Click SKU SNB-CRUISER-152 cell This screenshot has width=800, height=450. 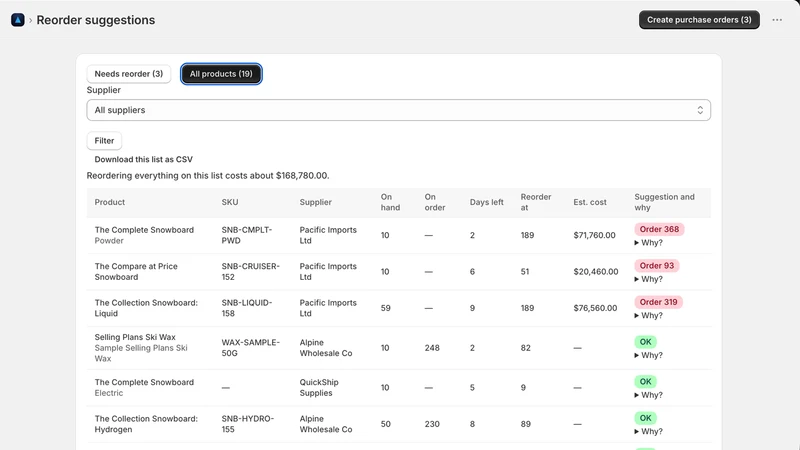coord(251,271)
